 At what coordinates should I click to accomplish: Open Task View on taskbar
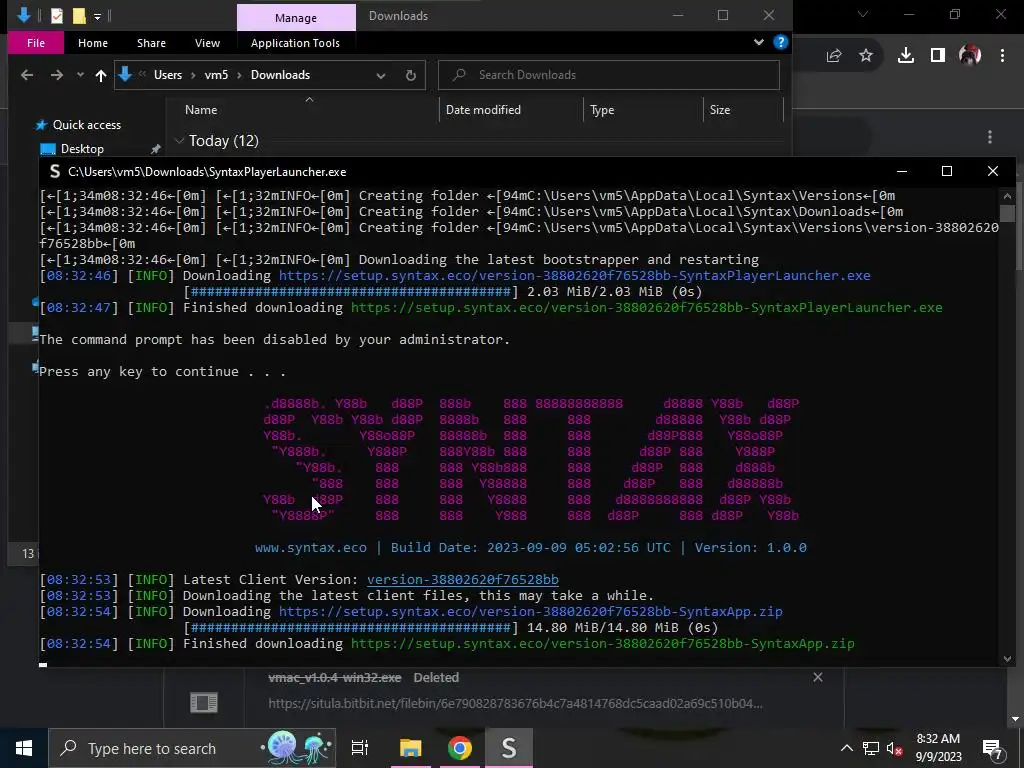[x=359, y=748]
